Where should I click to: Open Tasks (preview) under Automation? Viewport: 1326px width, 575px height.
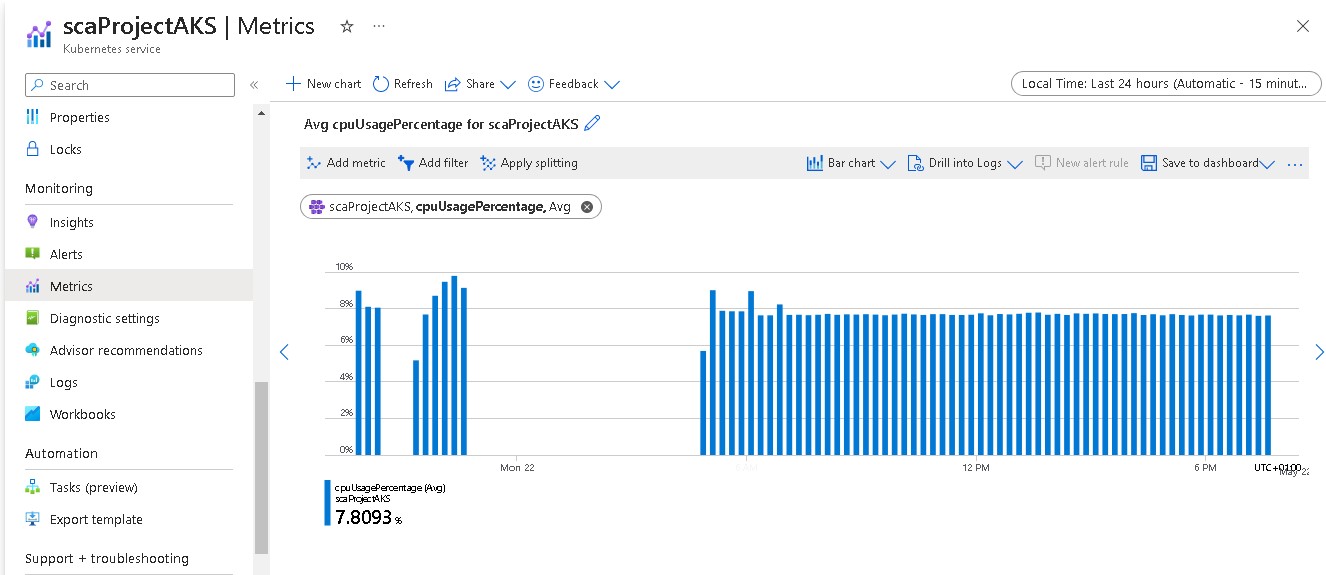(94, 487)
